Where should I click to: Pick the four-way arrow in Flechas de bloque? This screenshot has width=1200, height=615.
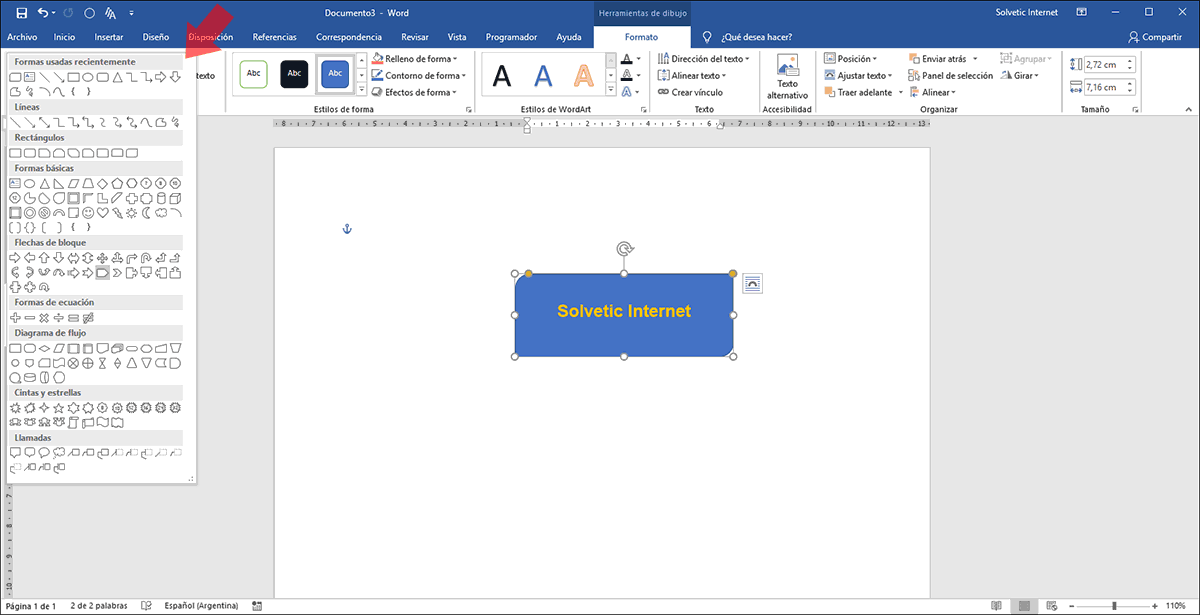coord(102,258)
